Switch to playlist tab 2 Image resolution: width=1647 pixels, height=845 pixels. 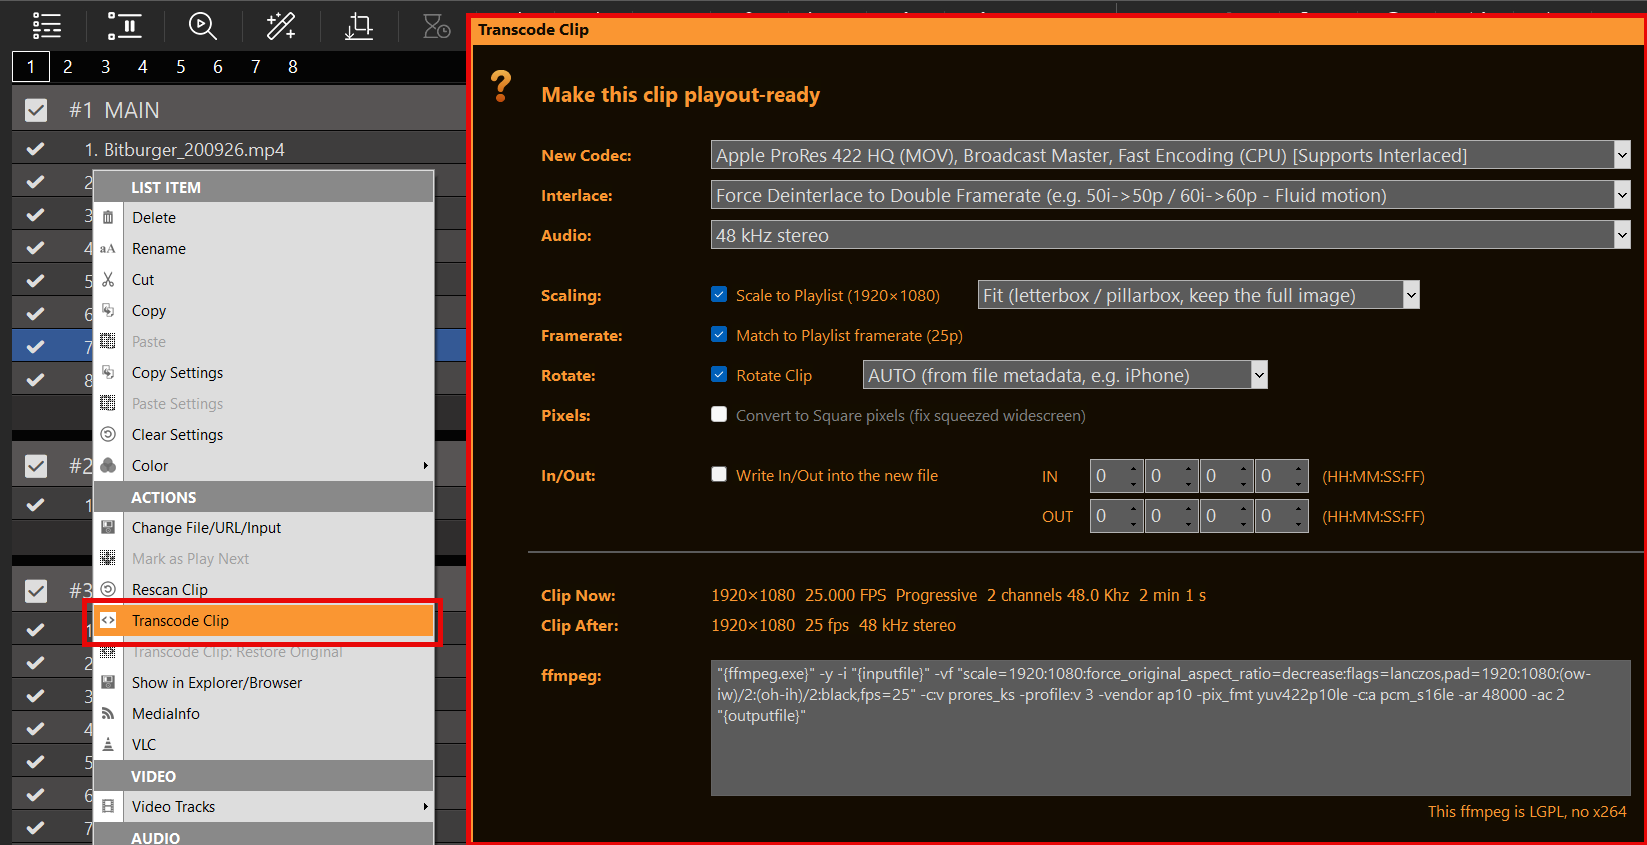click(x=68, y=66)
